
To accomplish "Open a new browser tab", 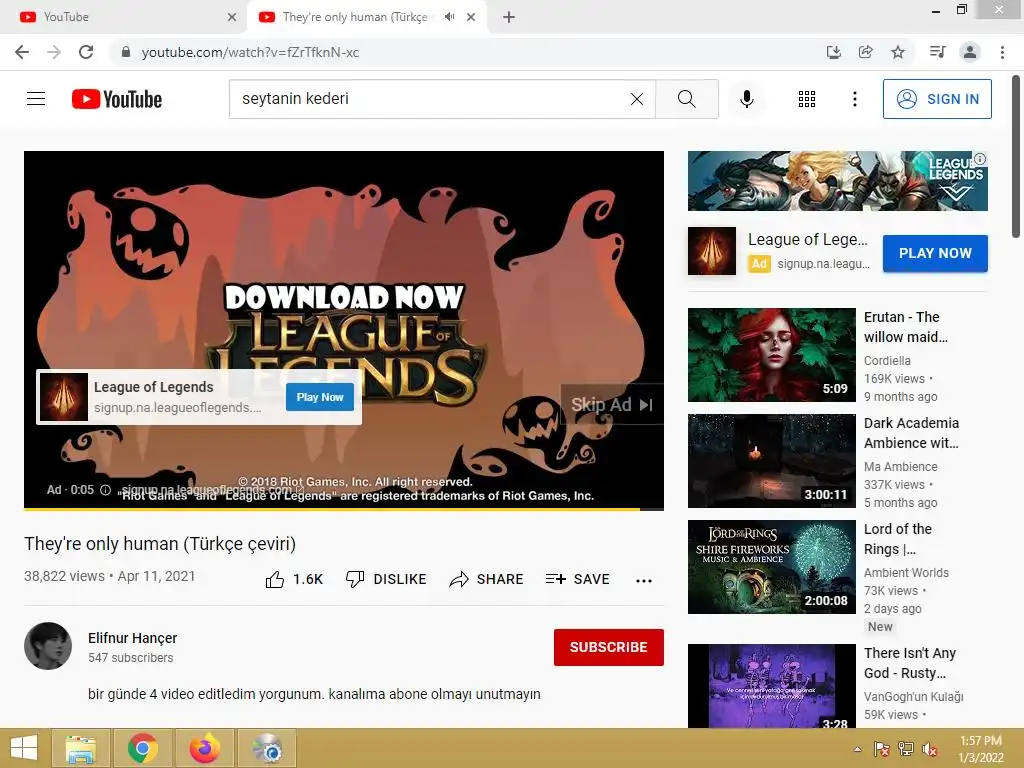I will (509, 17).
